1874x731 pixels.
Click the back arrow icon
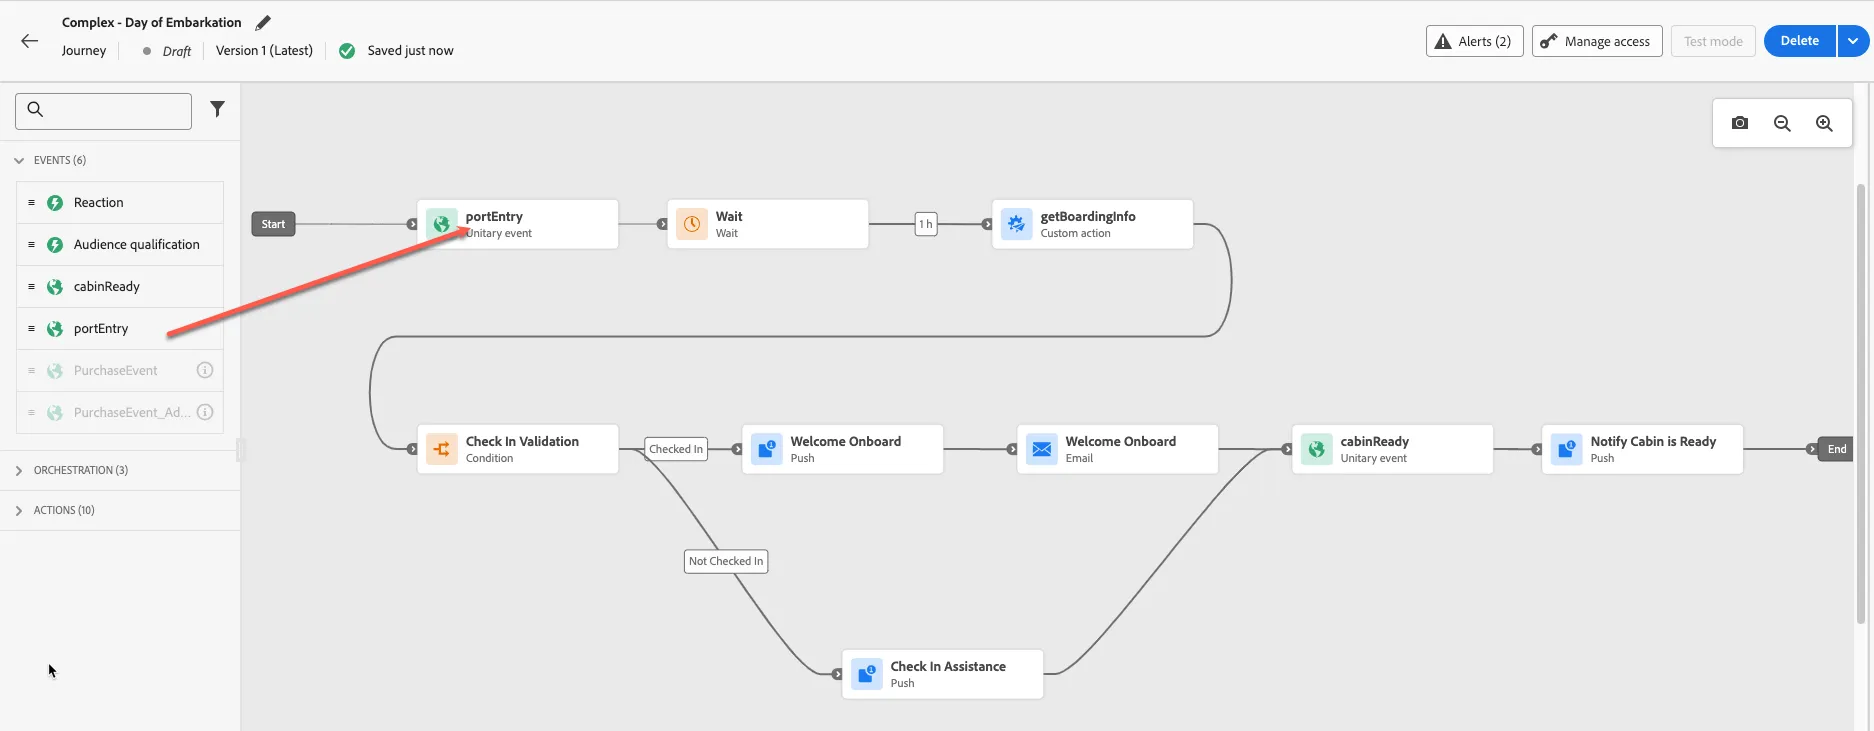(29, 41)
